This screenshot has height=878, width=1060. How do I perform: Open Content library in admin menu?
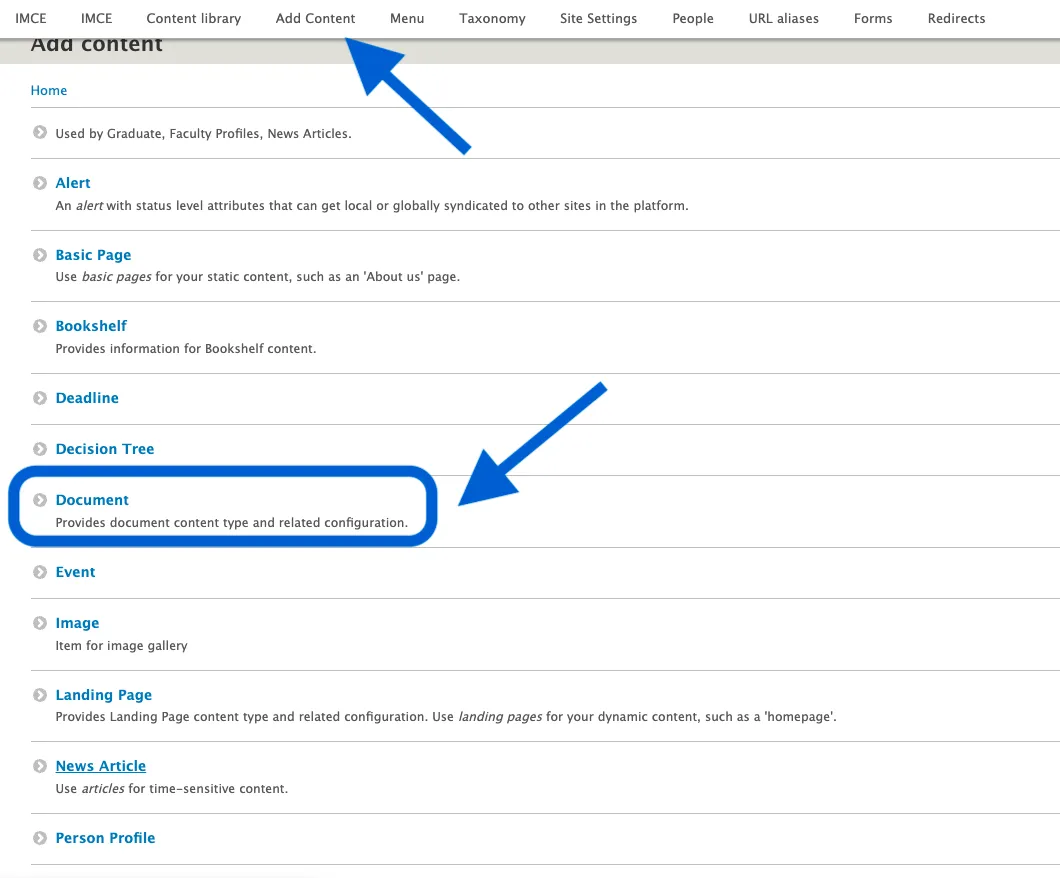194,18
